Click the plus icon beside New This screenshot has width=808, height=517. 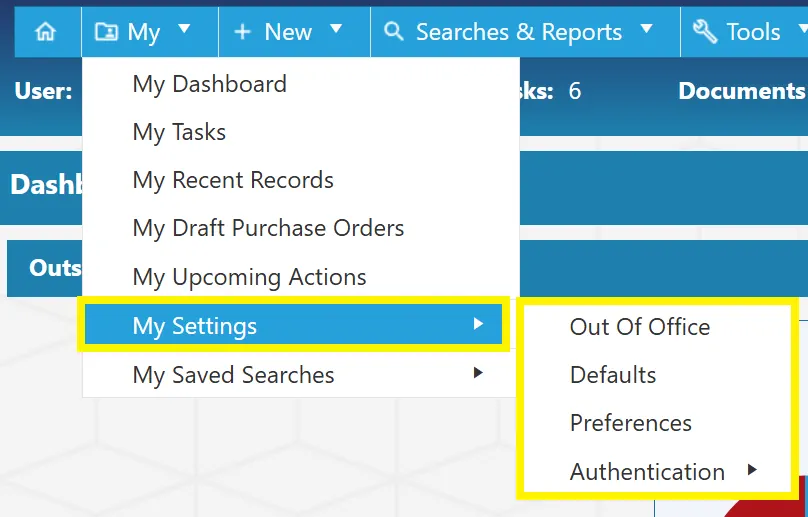point(242,32)
